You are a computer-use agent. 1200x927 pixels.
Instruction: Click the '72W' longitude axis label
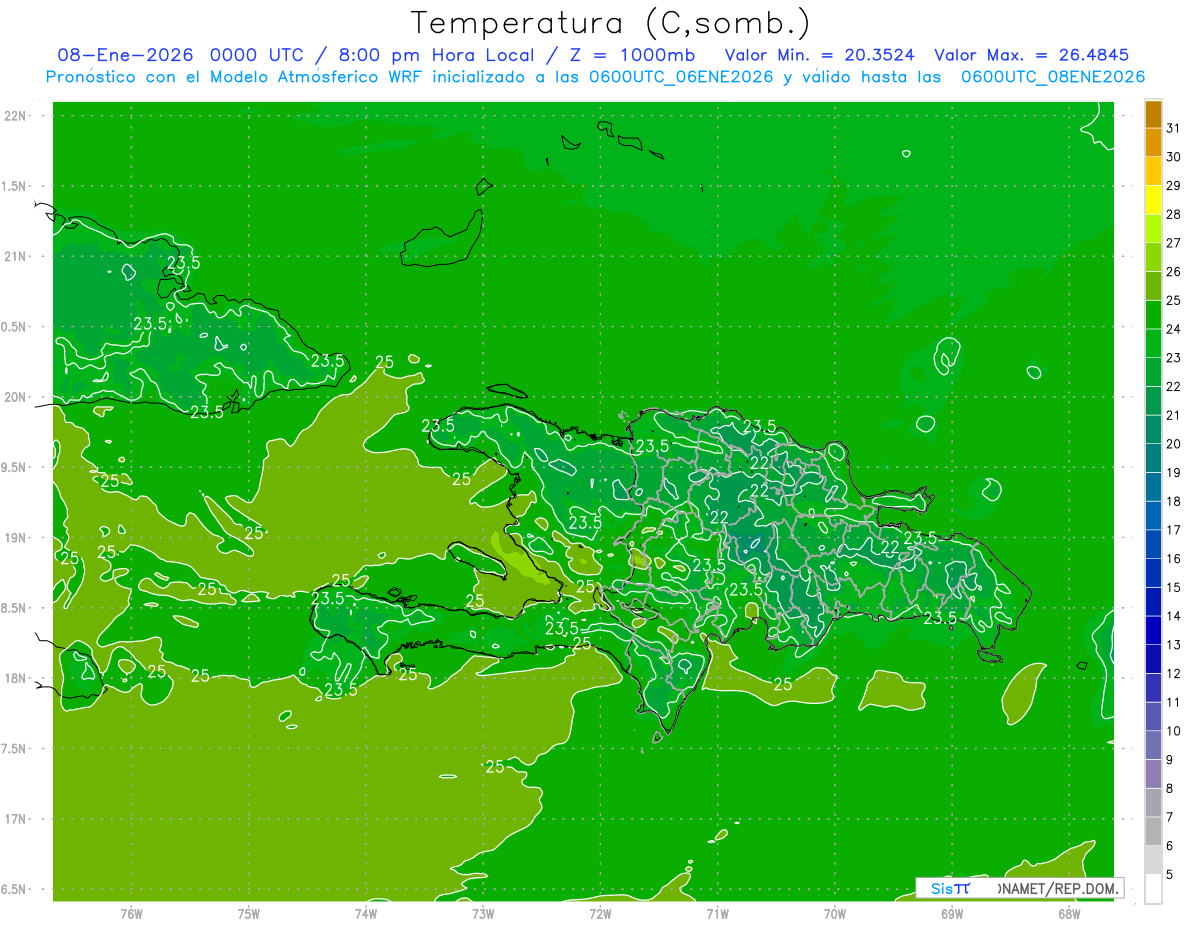pos(600,913)
